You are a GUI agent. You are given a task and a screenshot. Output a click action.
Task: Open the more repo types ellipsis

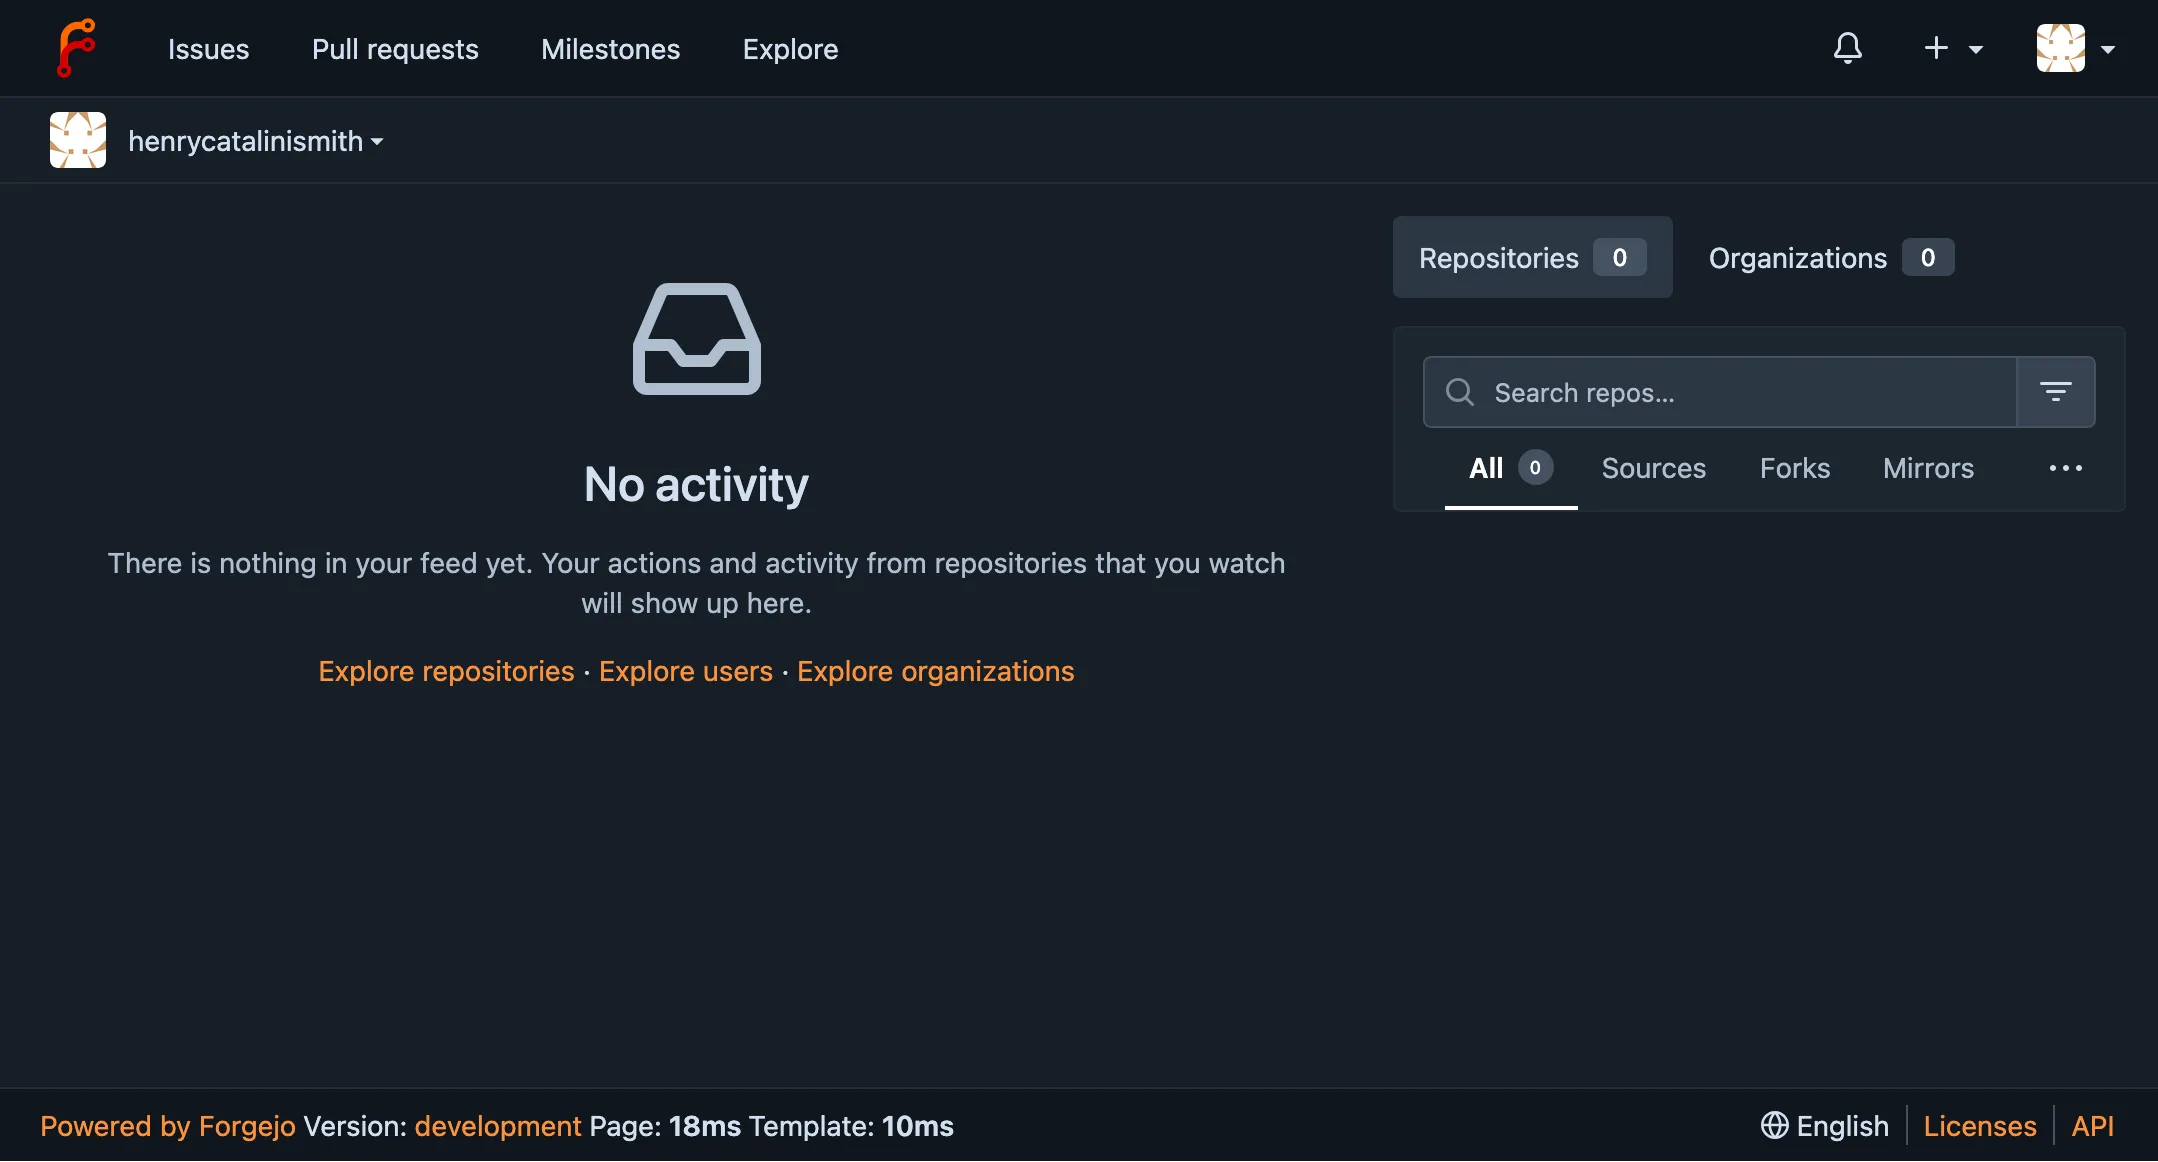[2065, 468]
